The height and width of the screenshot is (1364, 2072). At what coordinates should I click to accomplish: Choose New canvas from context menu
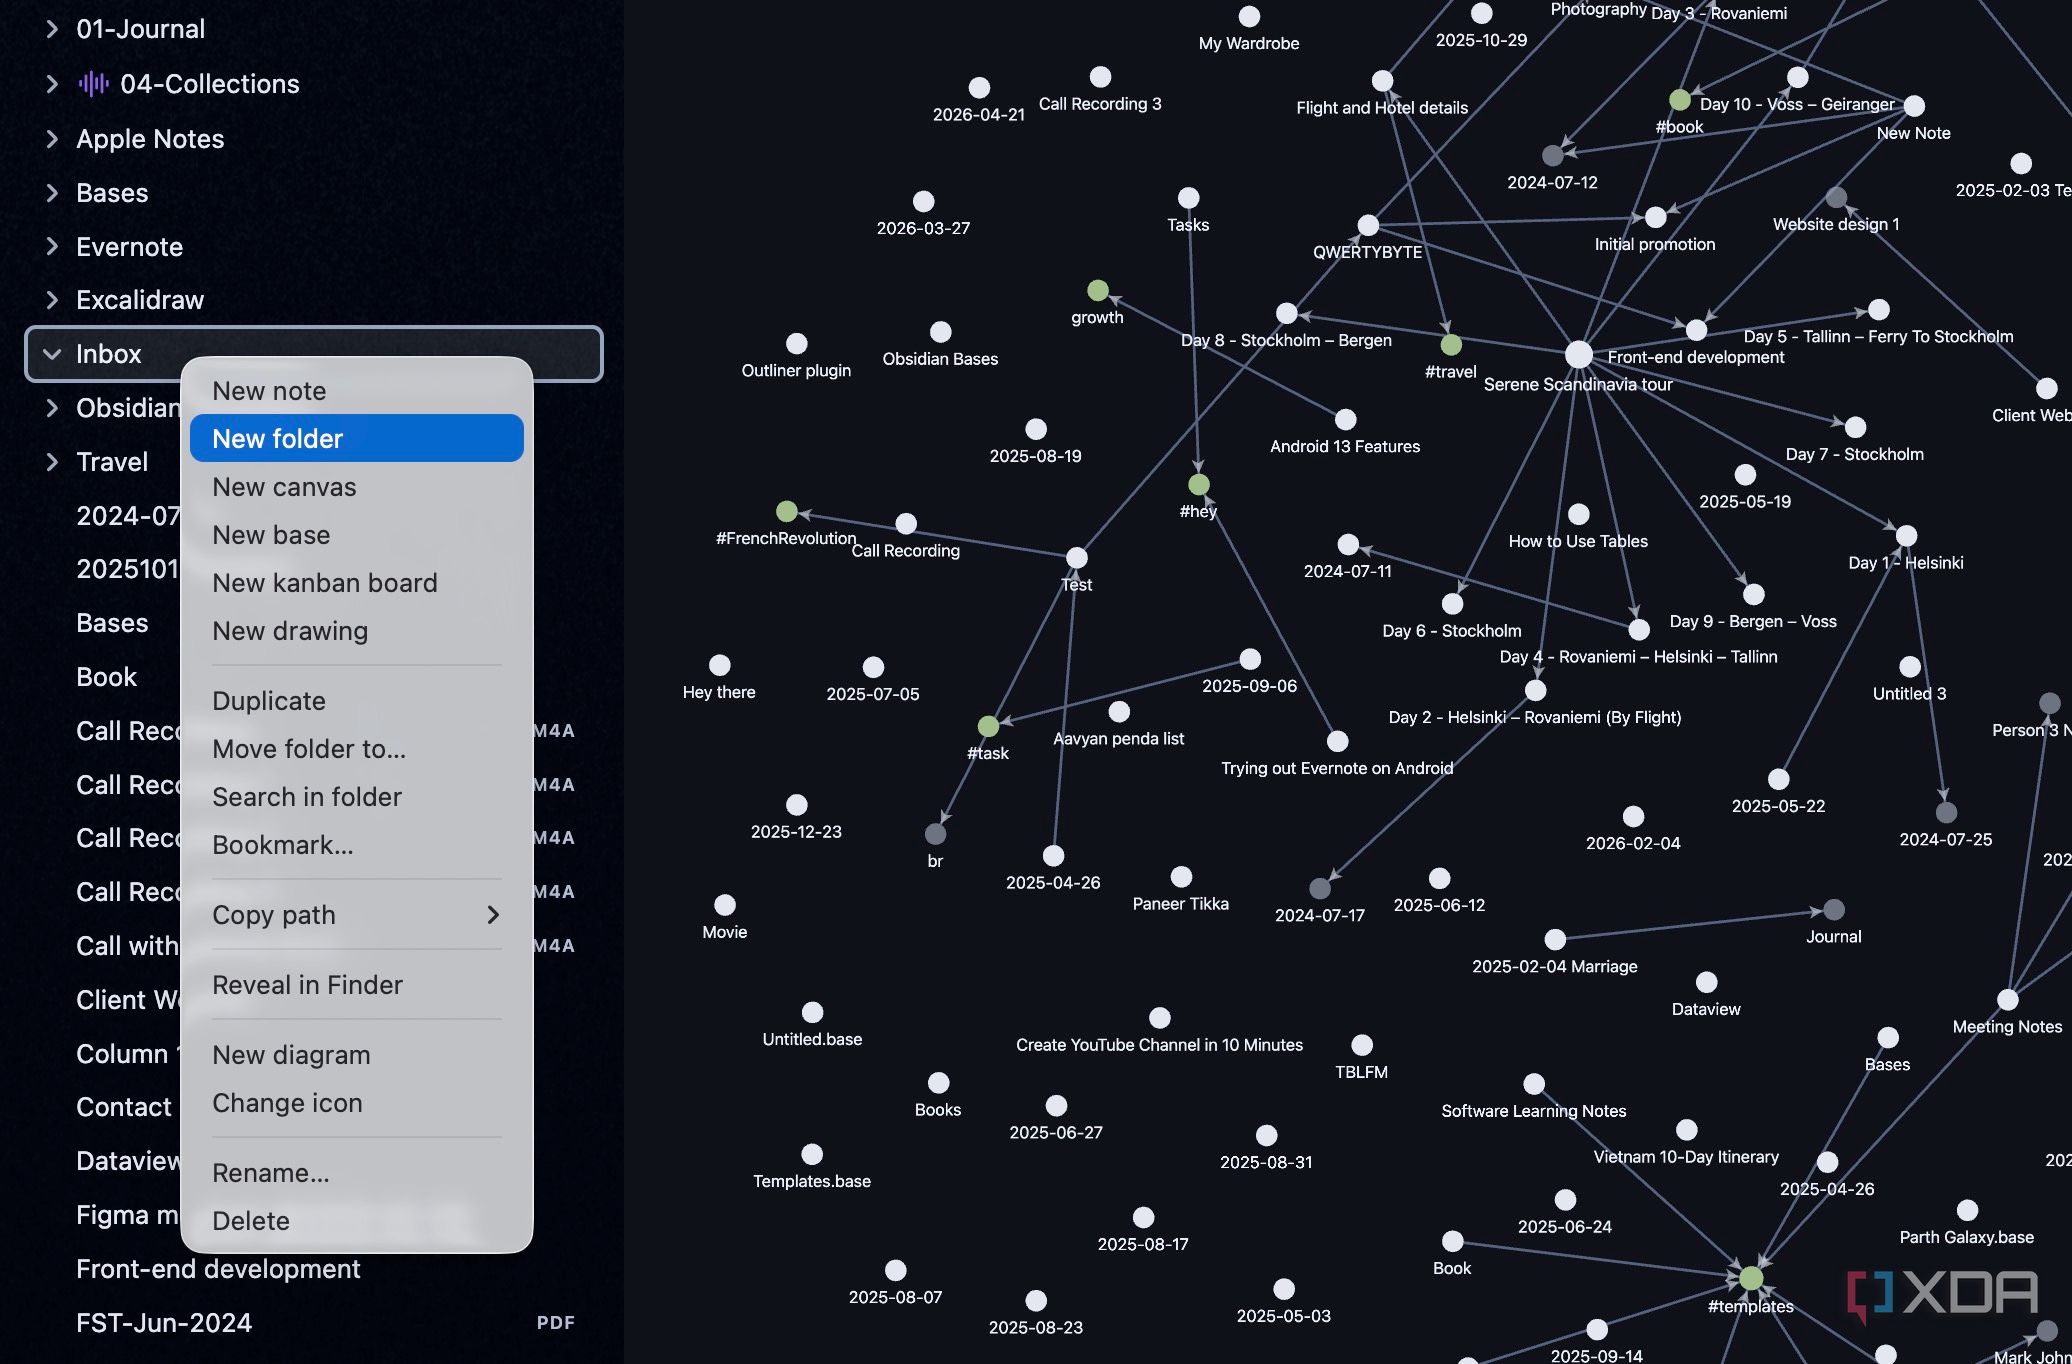pos(357,487)
